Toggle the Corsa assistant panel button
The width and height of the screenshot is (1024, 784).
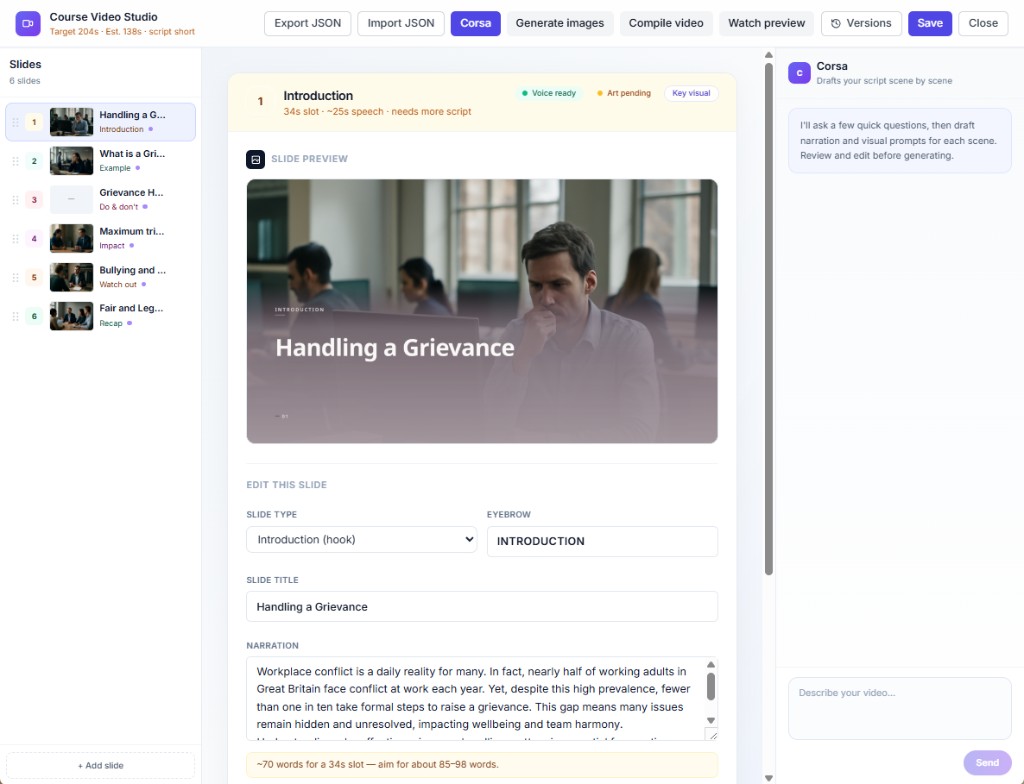(x=475, y=24)
